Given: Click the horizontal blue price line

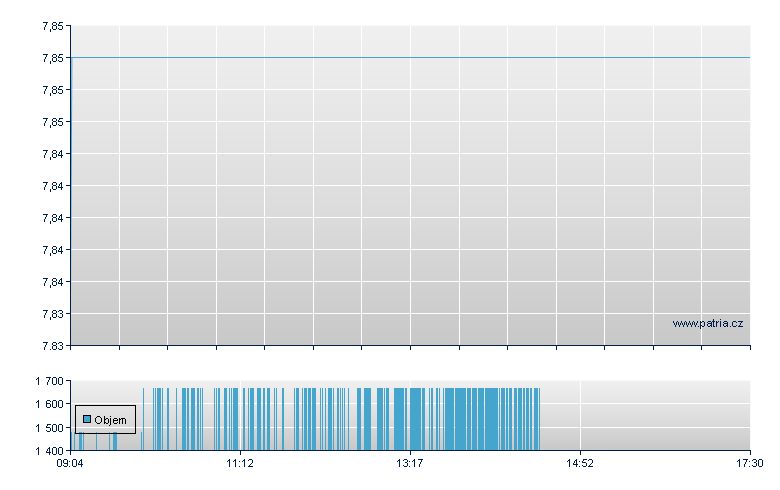Looking at the screenshot, I should point(410,58).
